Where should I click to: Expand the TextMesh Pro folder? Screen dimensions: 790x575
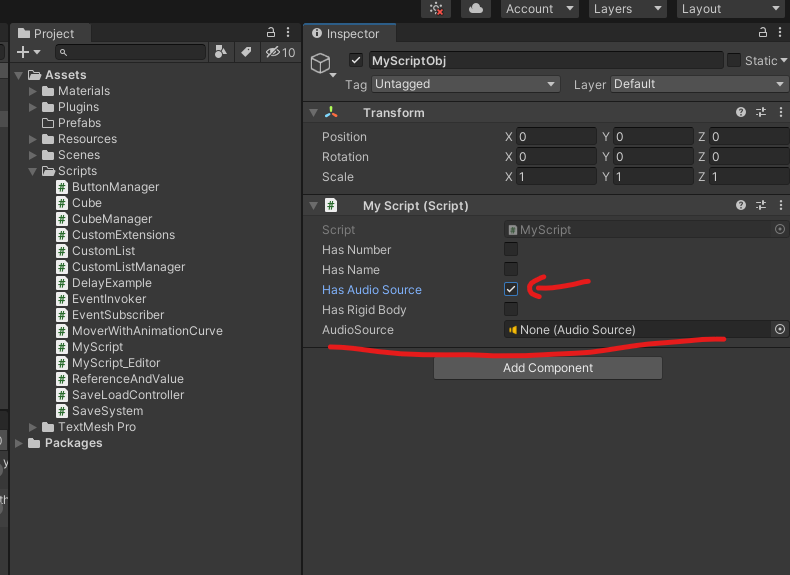coord(33,427)
